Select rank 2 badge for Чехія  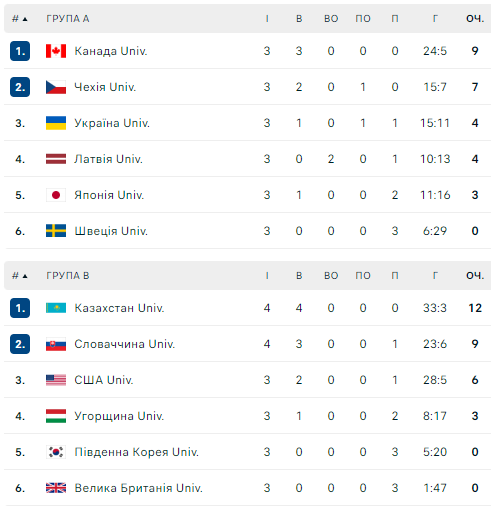point(20,87)
